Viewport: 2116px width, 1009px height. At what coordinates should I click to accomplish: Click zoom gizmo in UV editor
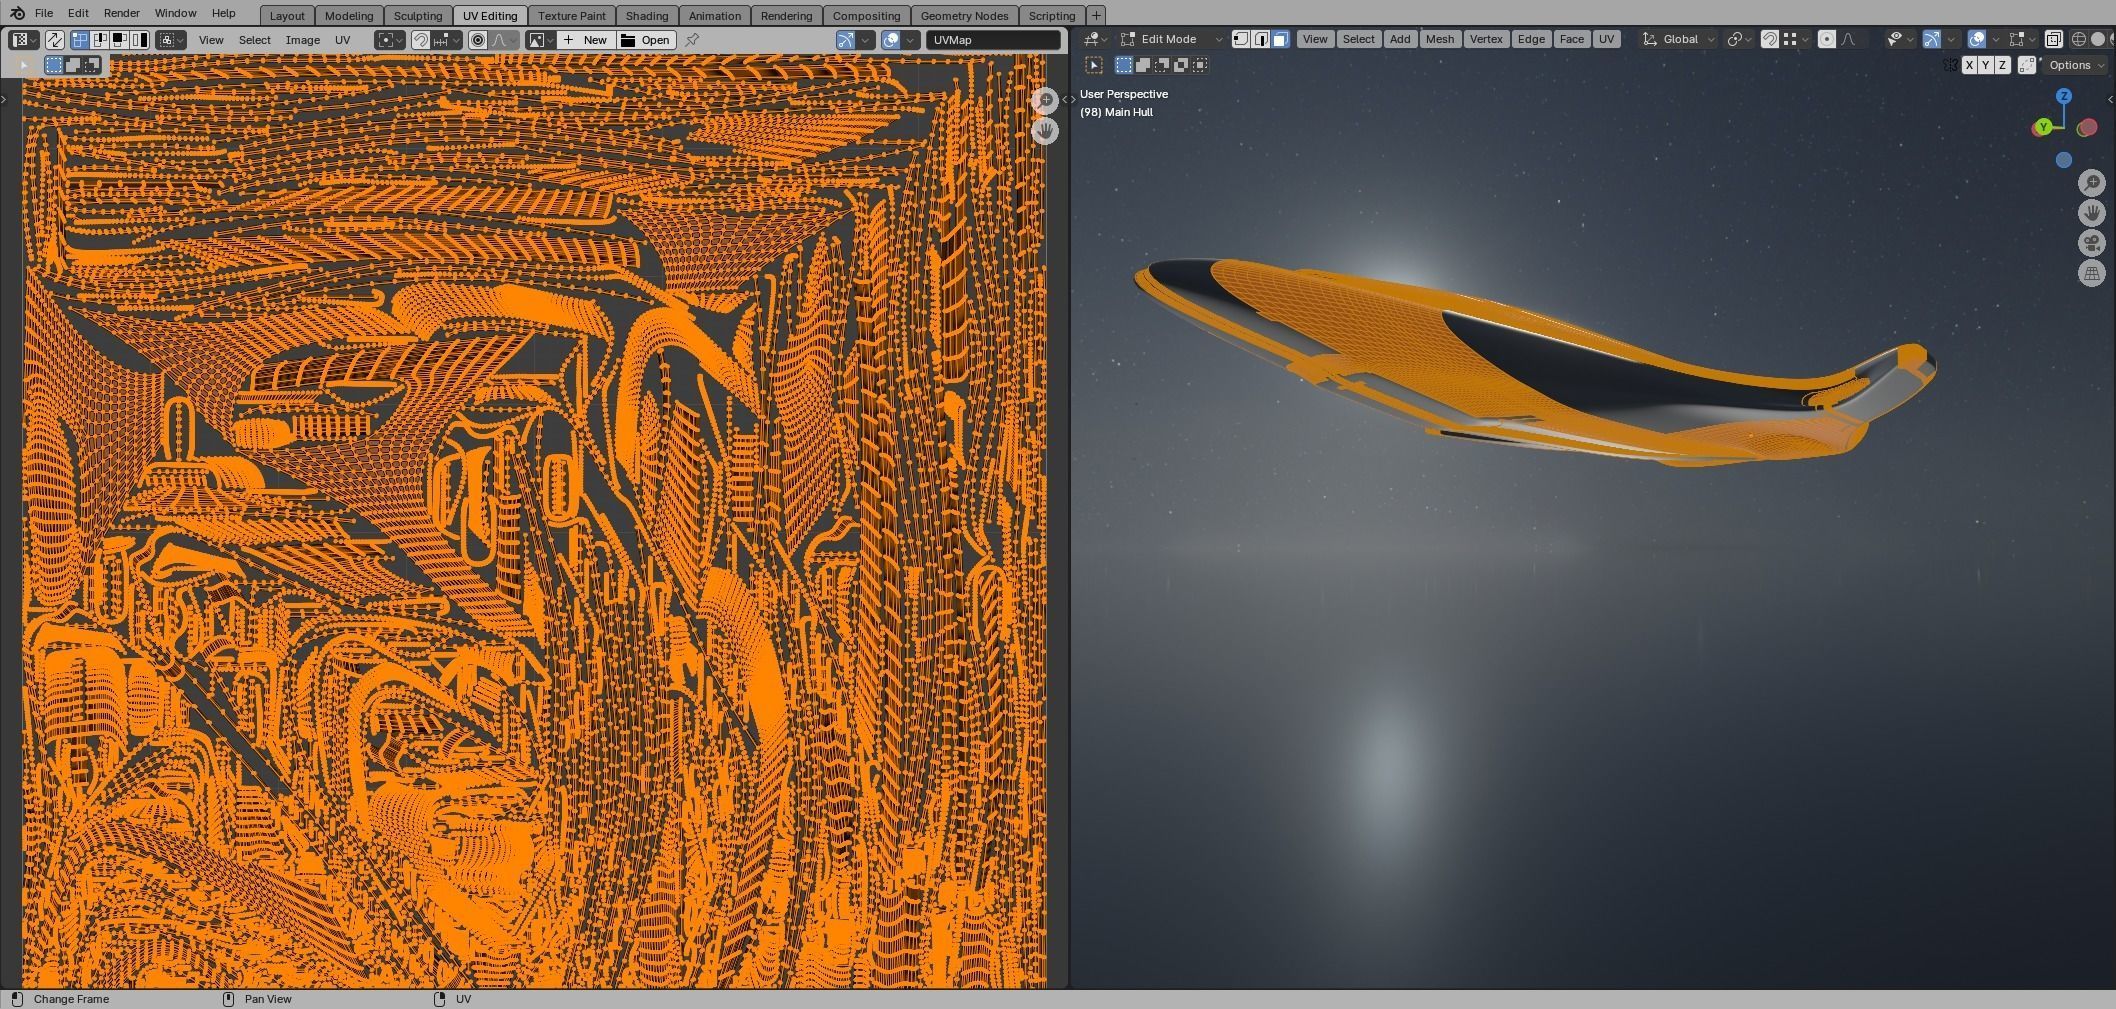[x=1045, y=100]
